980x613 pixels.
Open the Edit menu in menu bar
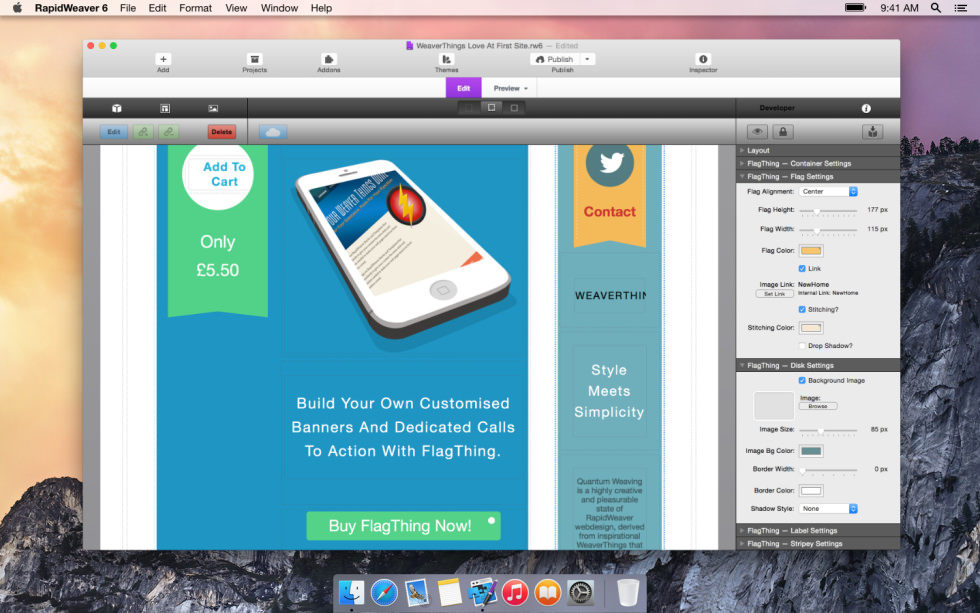158,8
